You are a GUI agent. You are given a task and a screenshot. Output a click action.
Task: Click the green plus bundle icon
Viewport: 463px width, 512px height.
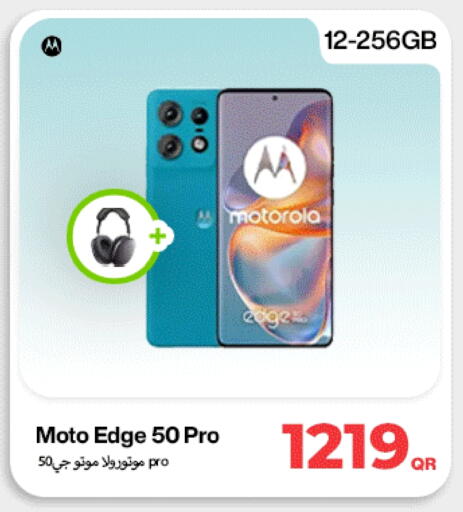pos(158,236)
